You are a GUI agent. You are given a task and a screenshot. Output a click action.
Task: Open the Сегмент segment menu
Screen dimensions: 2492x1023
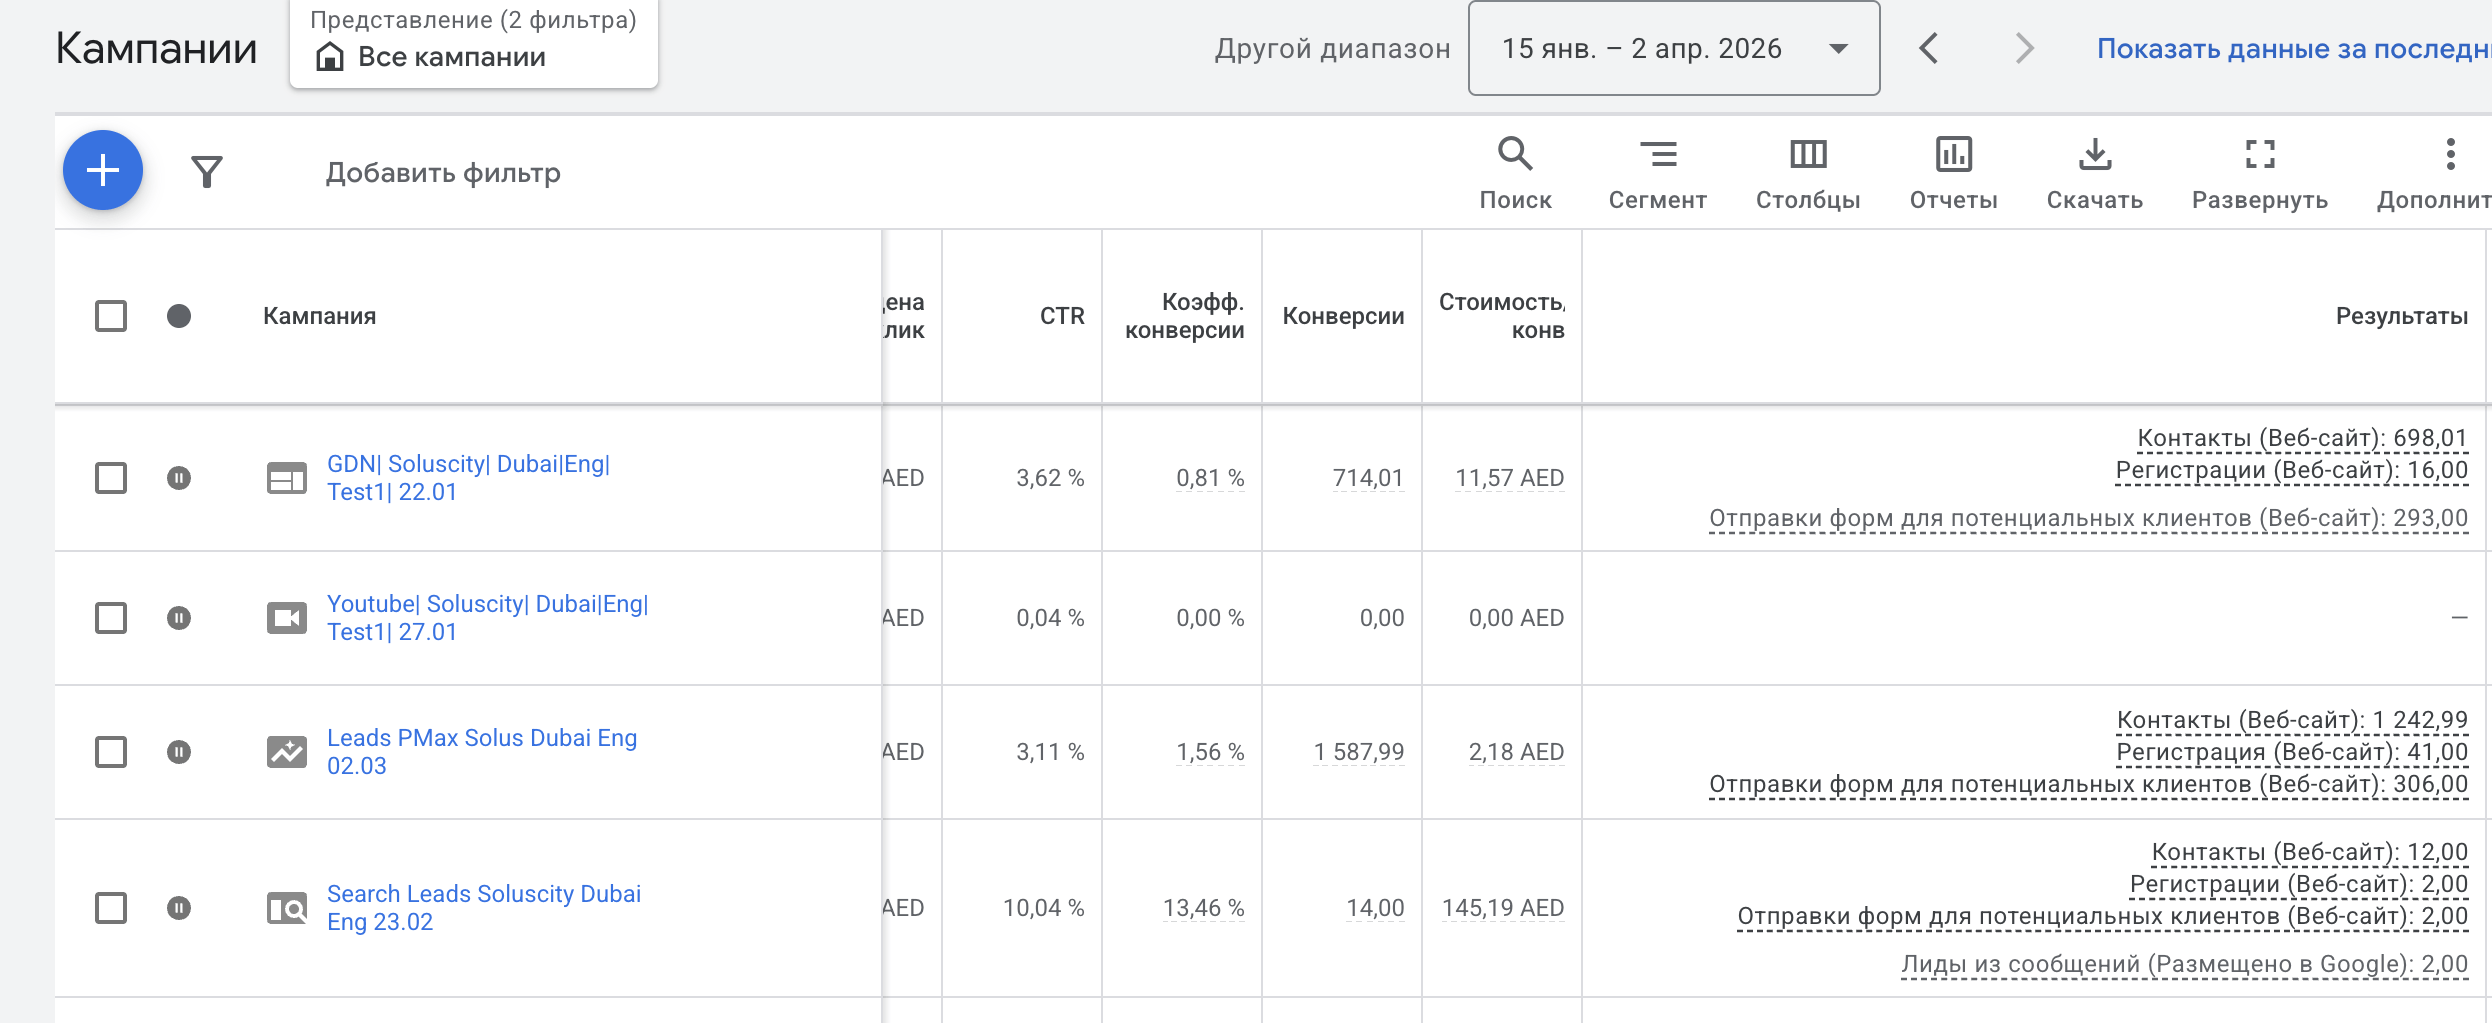pyautogui.click(x=1657, y=172)
